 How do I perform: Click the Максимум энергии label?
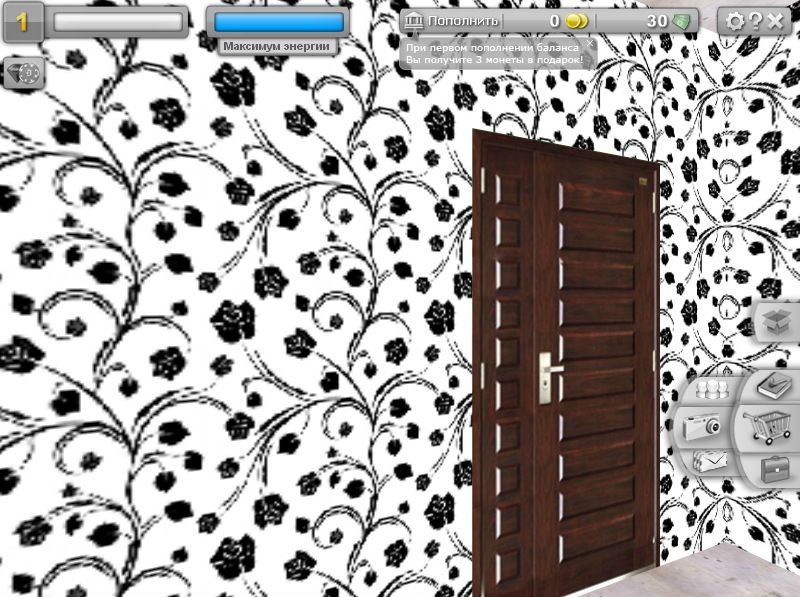click(277, 46)
